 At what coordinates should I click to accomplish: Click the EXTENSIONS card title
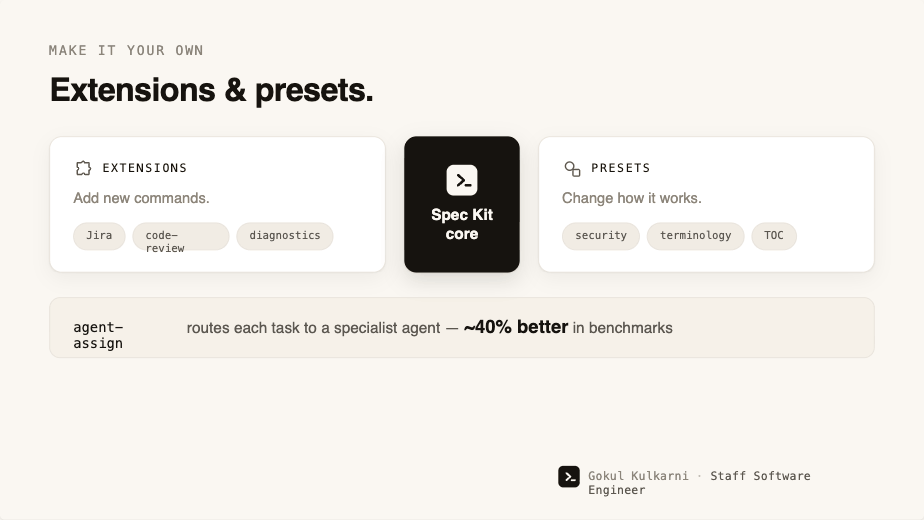click(x=145, y=168)
